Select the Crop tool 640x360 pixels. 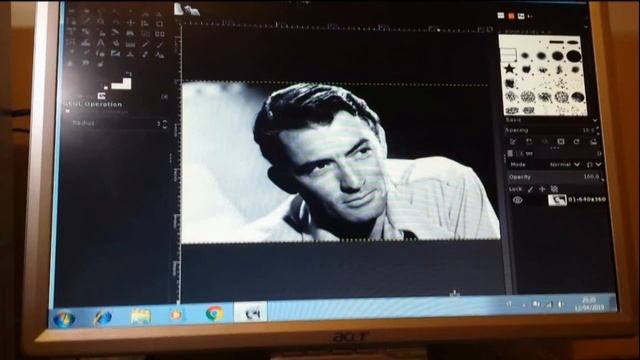coord(160,23)
